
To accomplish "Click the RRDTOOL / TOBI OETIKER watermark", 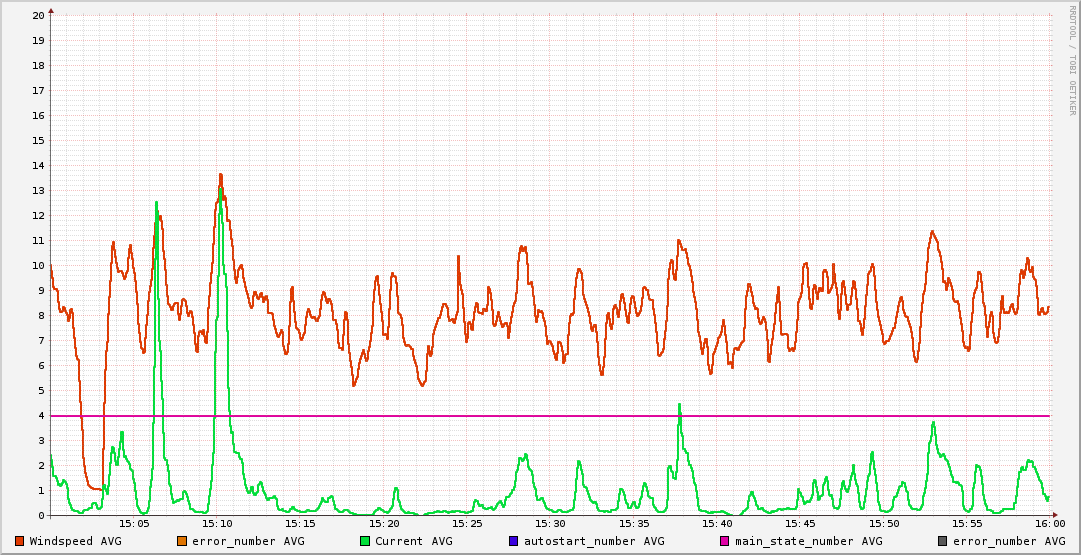I will [1071, 60].
